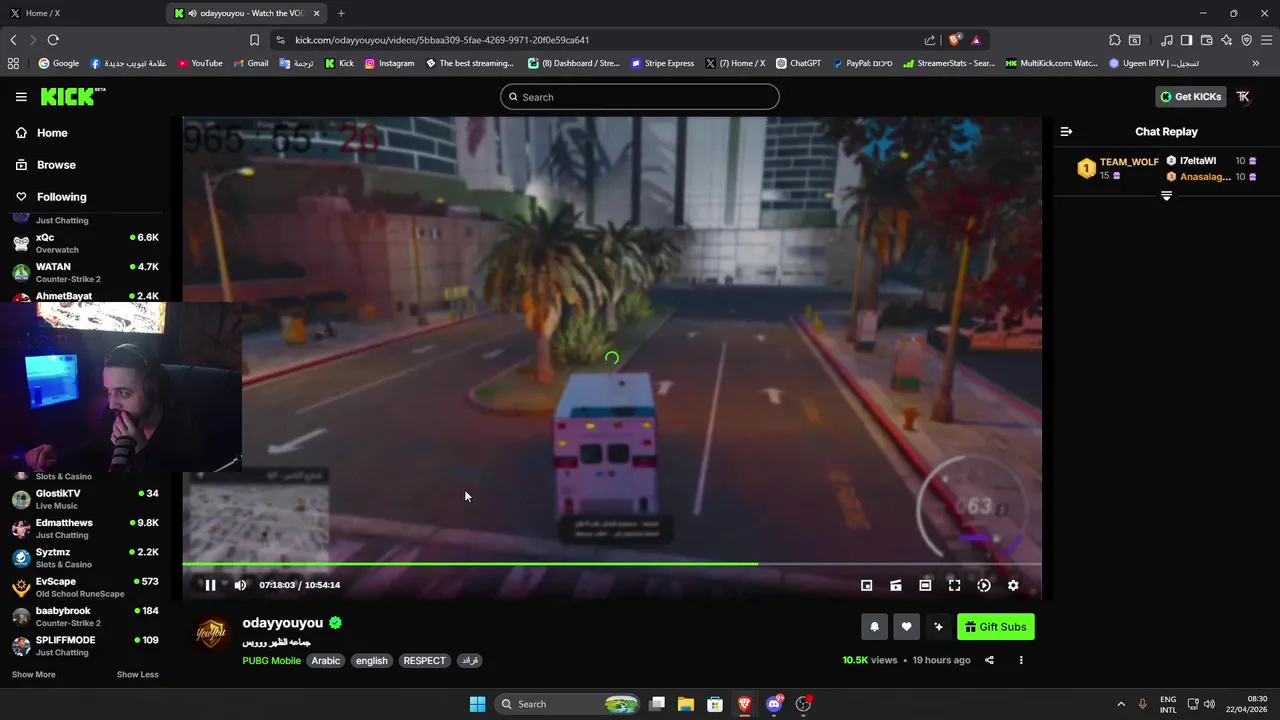Select the Arabic tag

pyautogui.click(x=325, y=661)
